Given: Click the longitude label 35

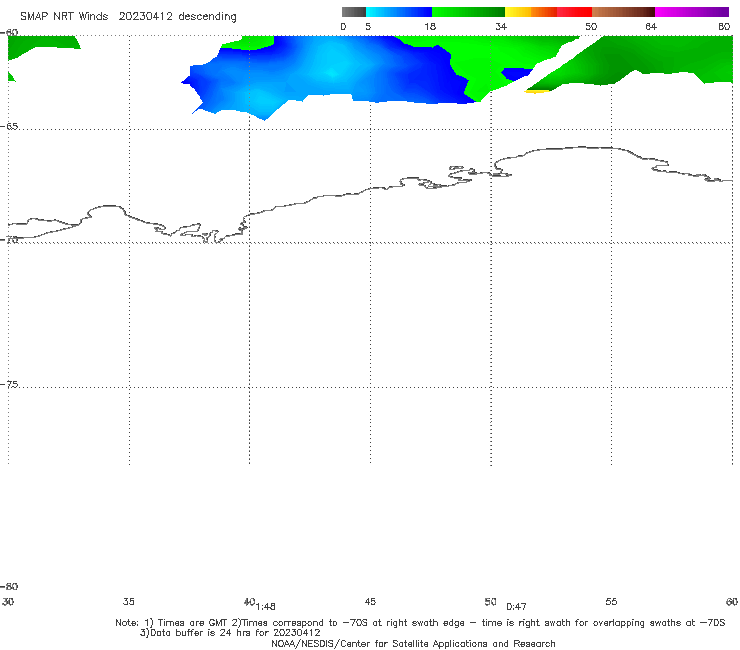Looking at the screenshot, I should [x=128, y=601].
